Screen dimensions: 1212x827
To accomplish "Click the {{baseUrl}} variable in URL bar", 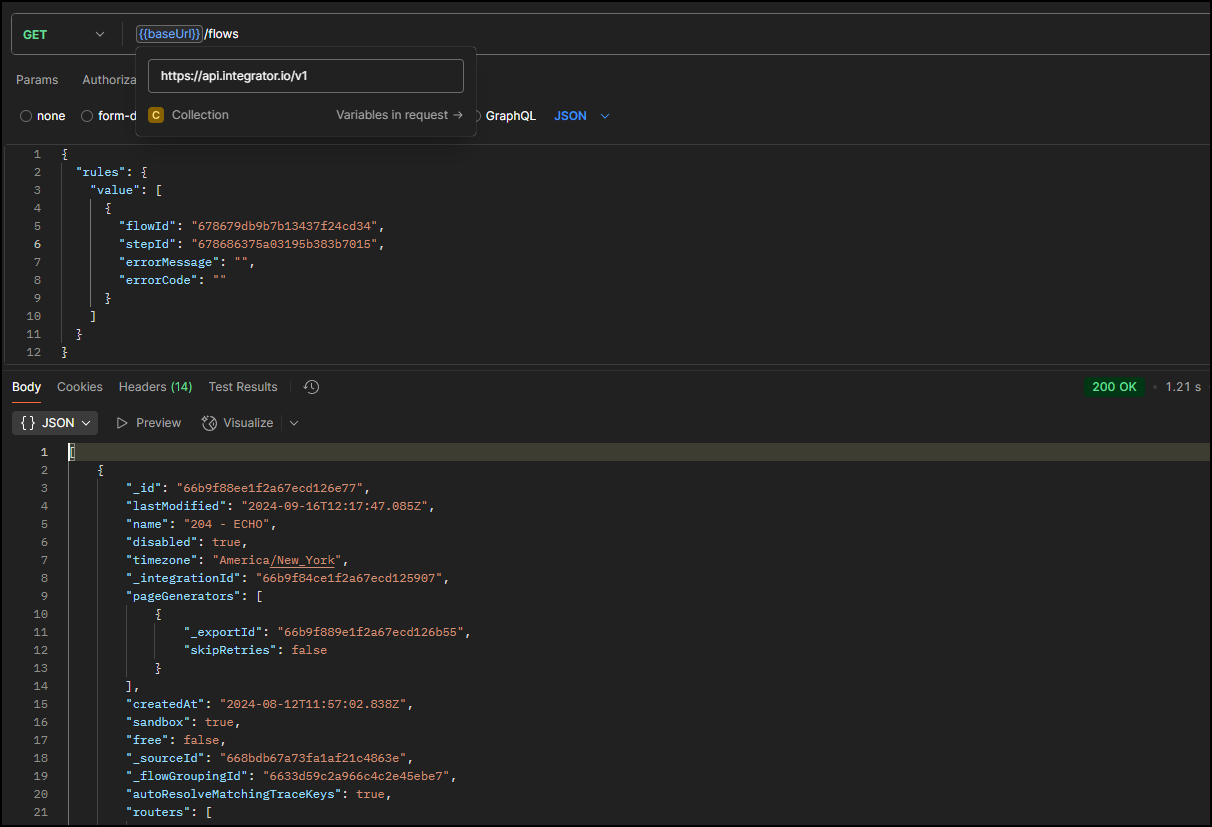I will coord(169,34).
